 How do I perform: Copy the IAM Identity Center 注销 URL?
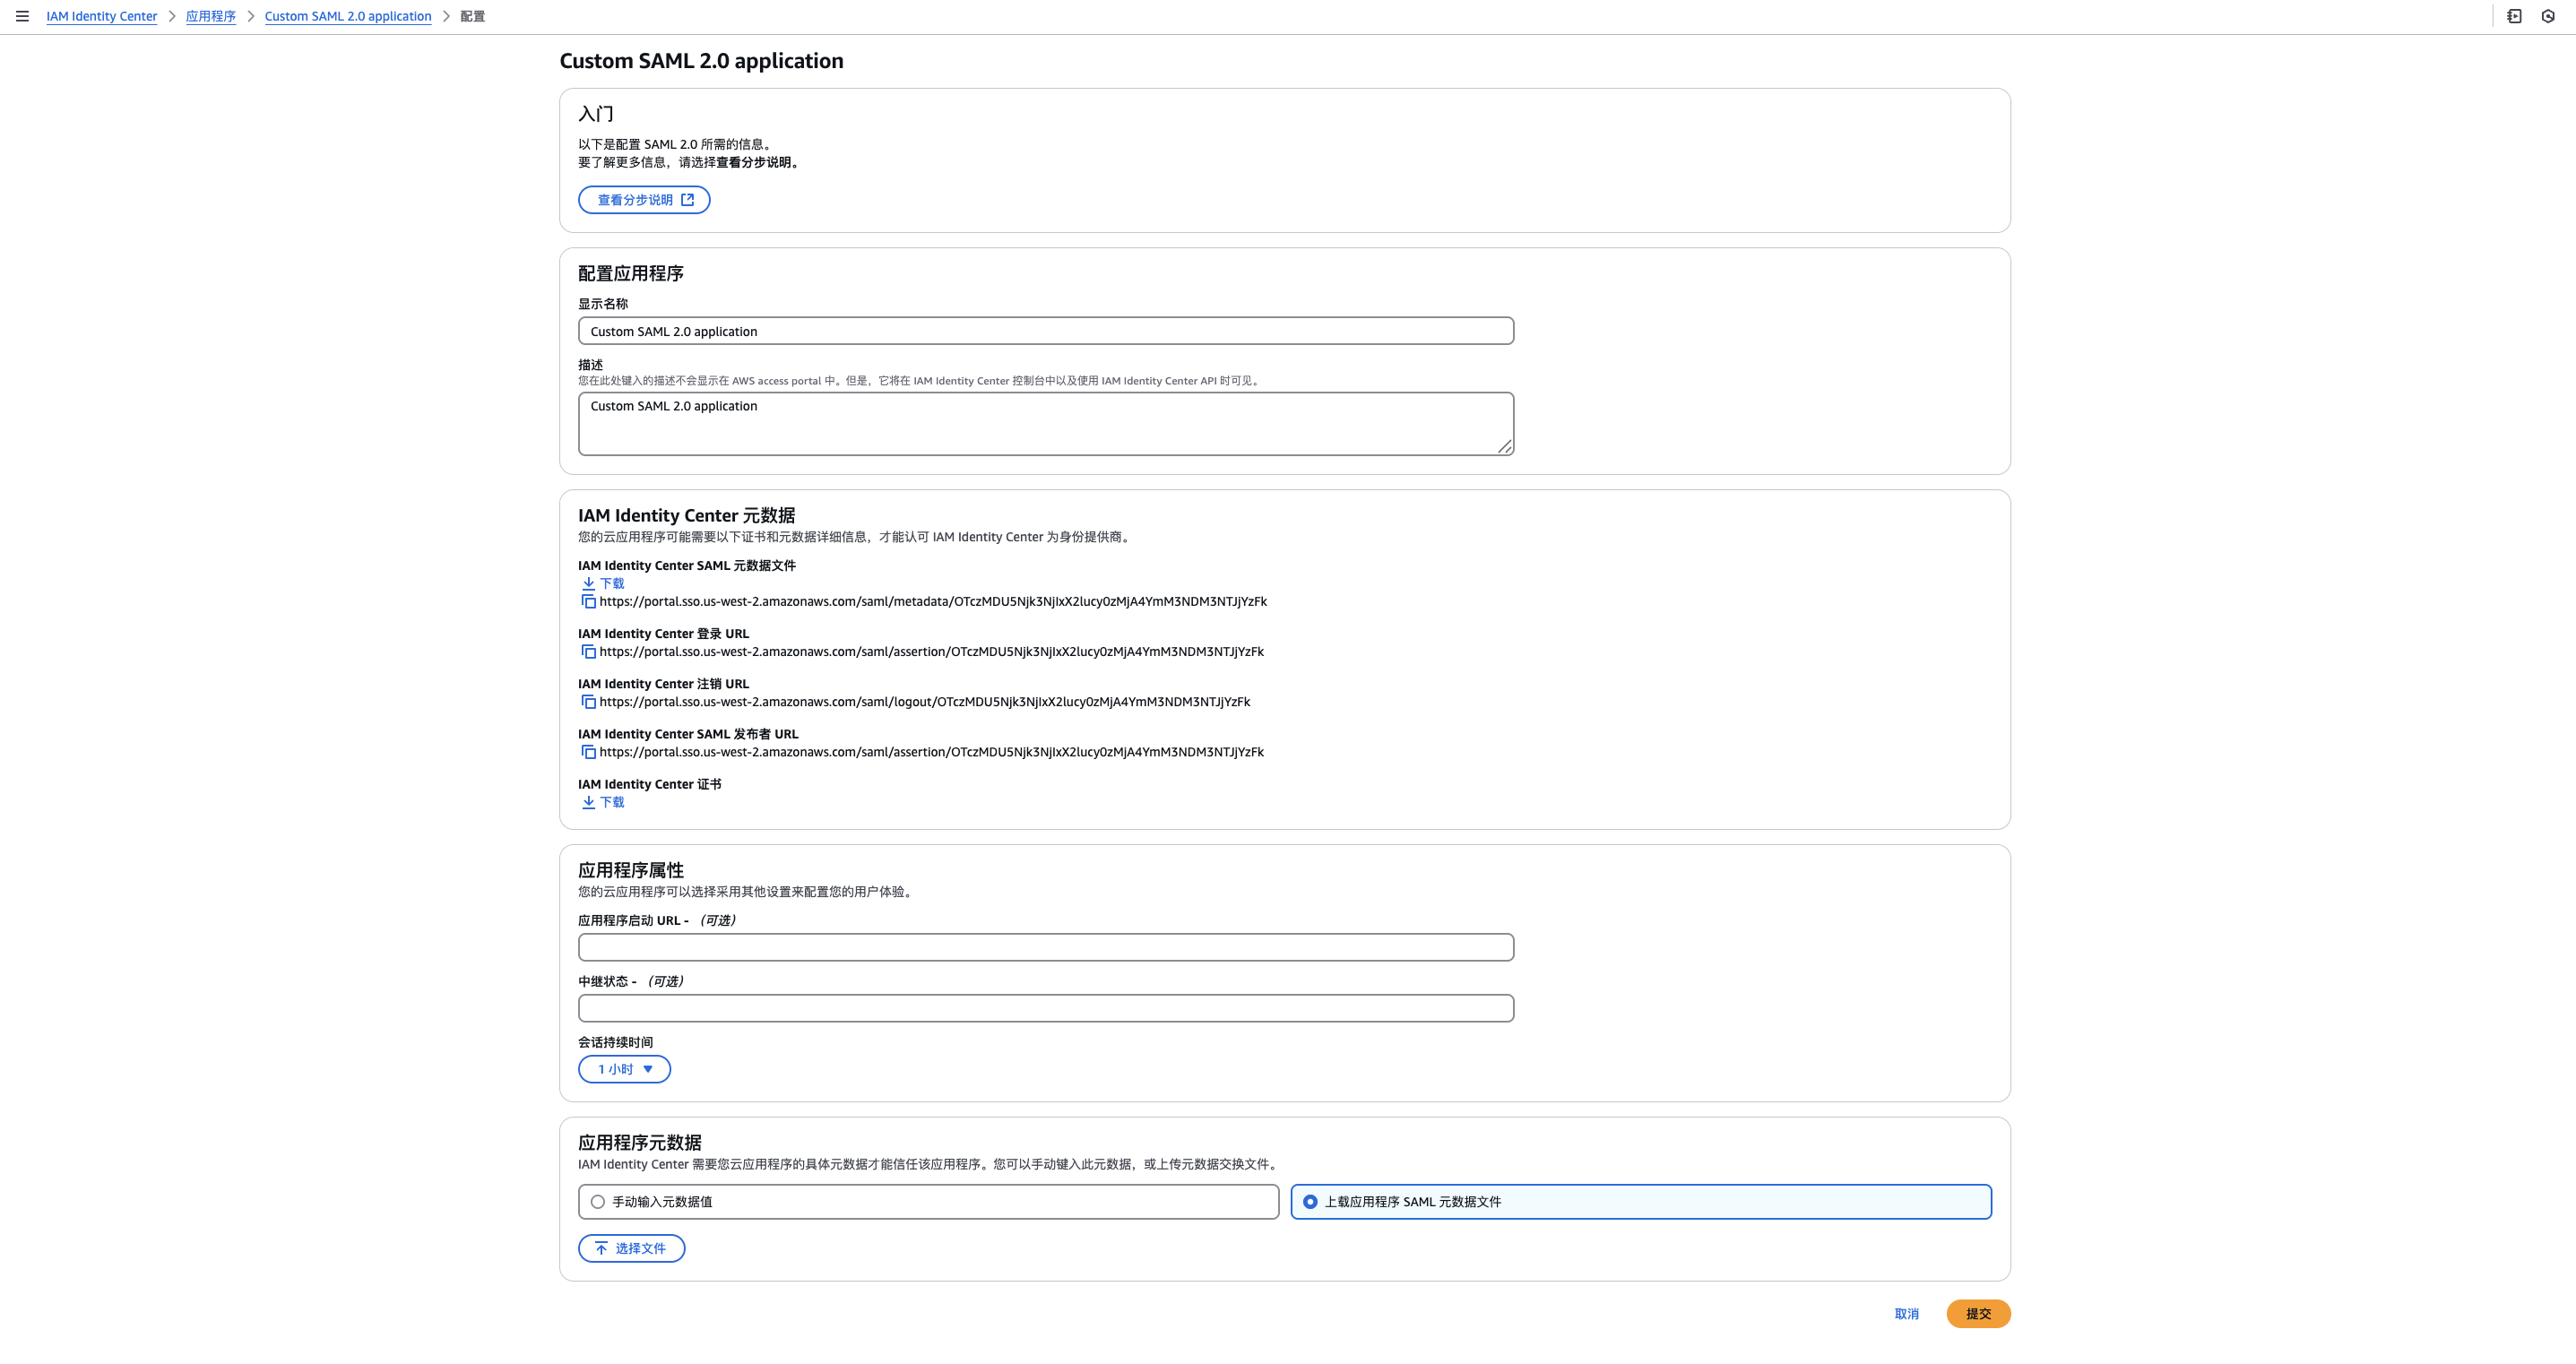point(589,702)
